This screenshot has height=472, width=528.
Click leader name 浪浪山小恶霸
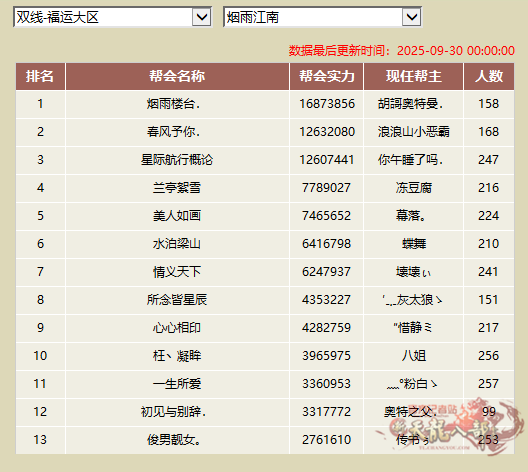[x=414, y=132]
